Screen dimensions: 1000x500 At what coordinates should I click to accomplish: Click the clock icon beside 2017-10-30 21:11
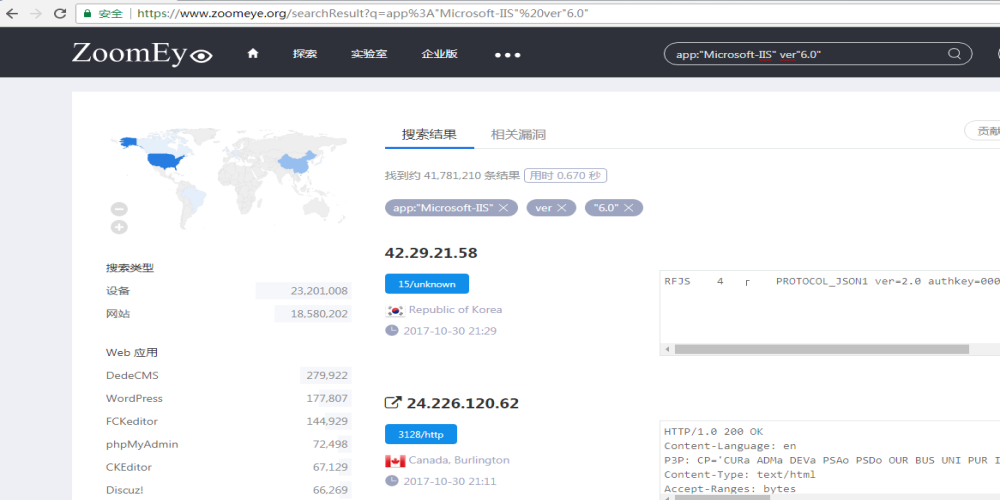(392, 481)
